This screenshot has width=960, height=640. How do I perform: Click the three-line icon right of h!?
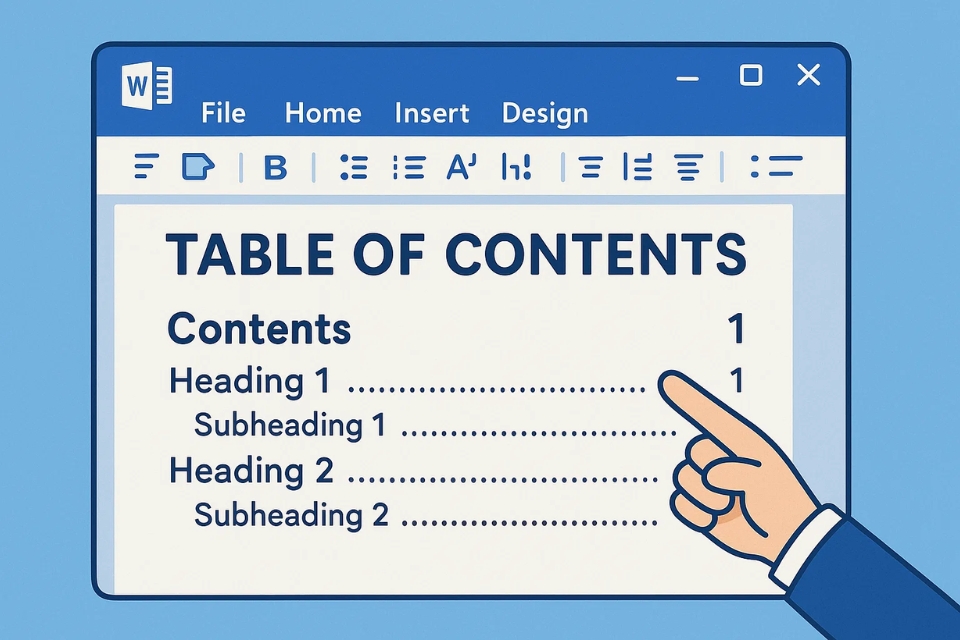click(x=591, y=168)
